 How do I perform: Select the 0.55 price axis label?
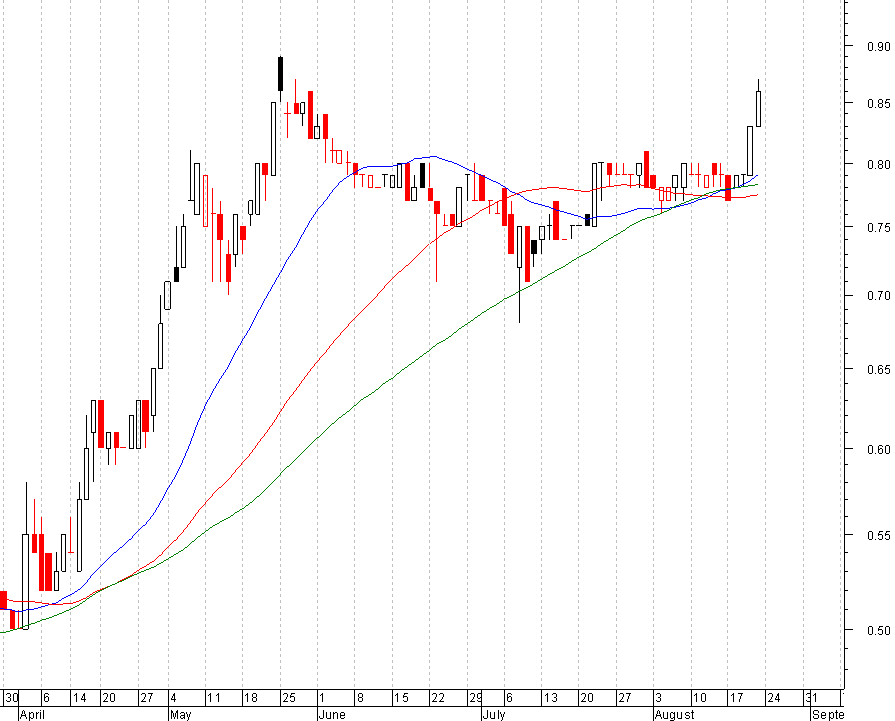coord(878,535)
